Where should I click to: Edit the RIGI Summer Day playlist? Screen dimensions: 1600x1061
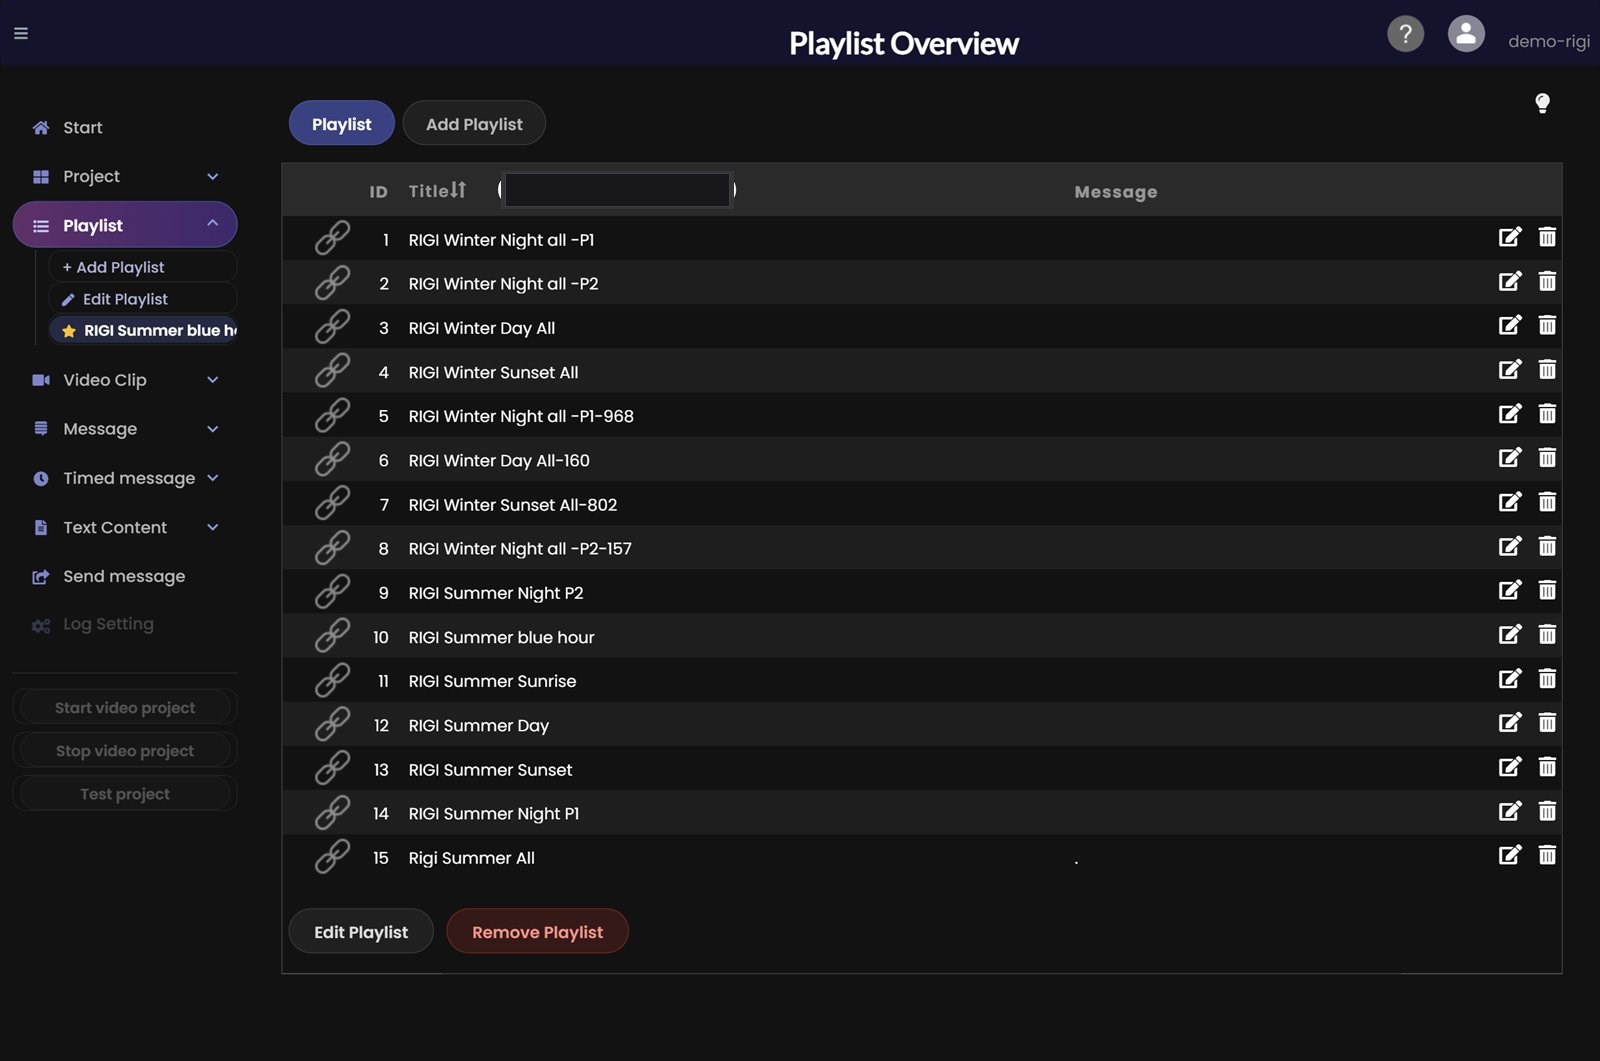[x=1510, y=722]
